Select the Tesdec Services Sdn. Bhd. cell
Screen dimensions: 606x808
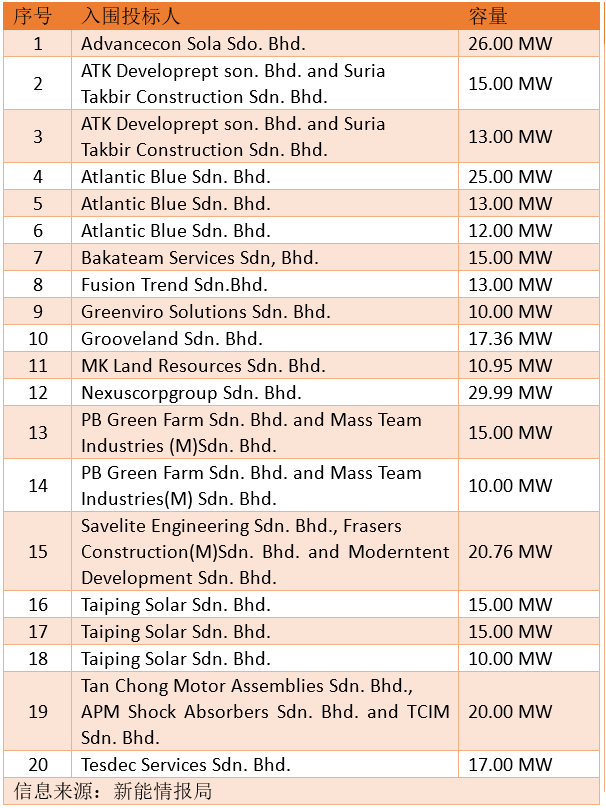tap(186, 765)
